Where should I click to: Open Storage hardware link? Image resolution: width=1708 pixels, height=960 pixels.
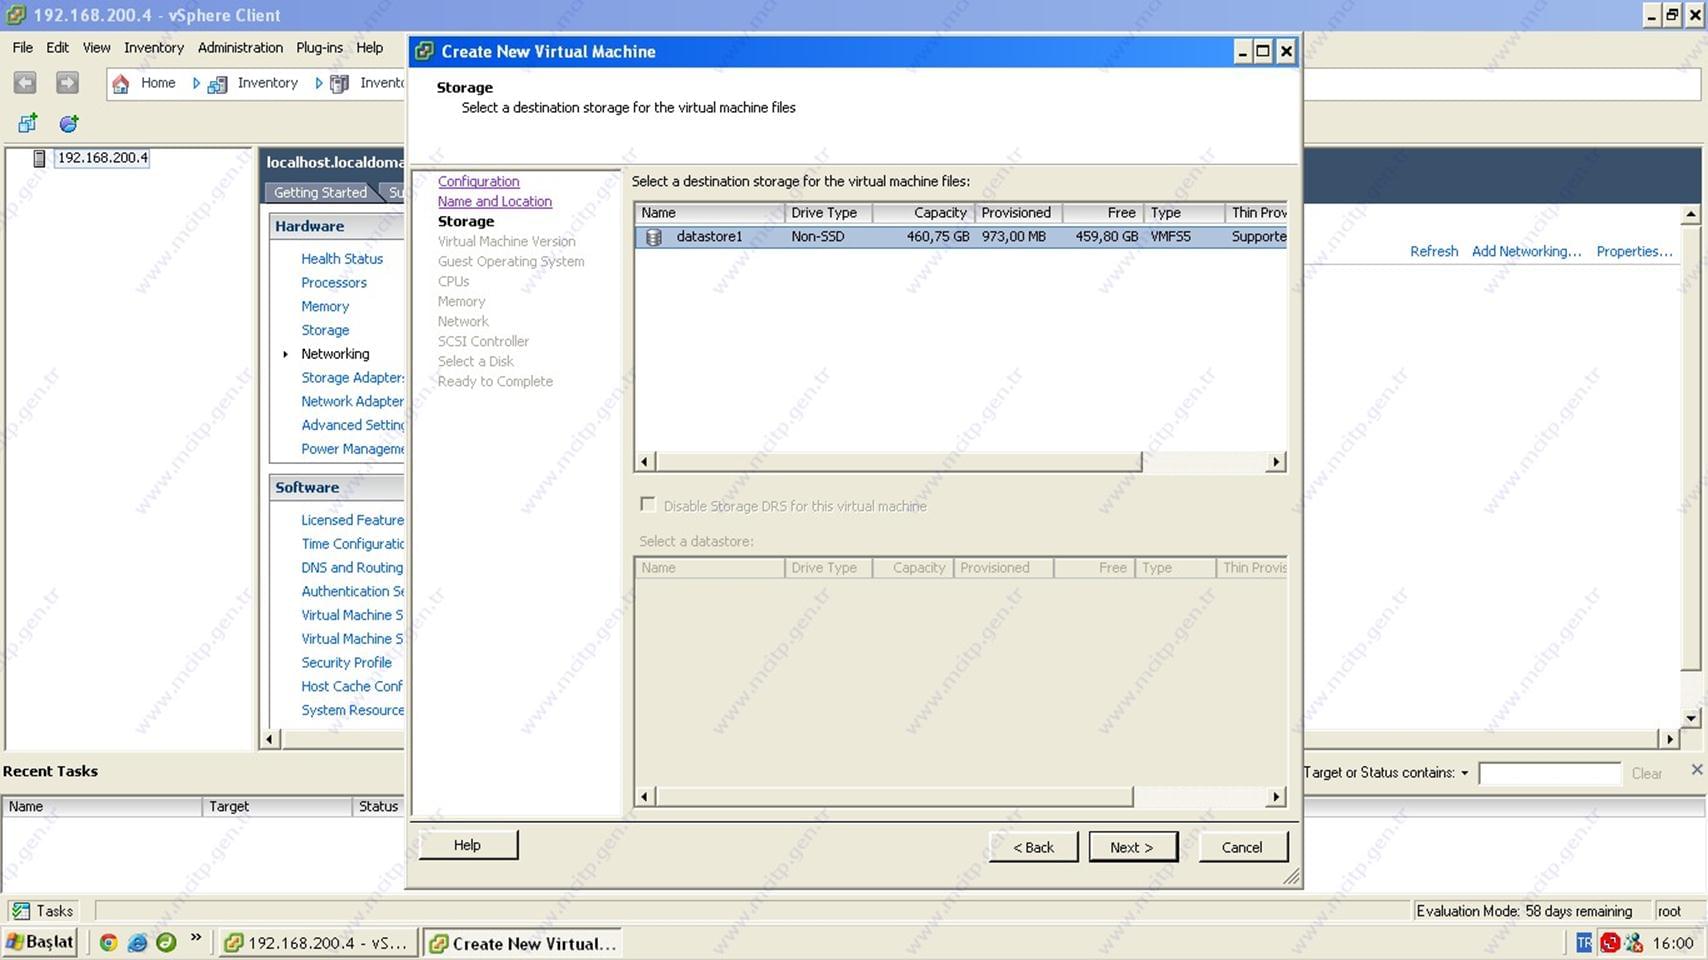(x=325, y=330)
